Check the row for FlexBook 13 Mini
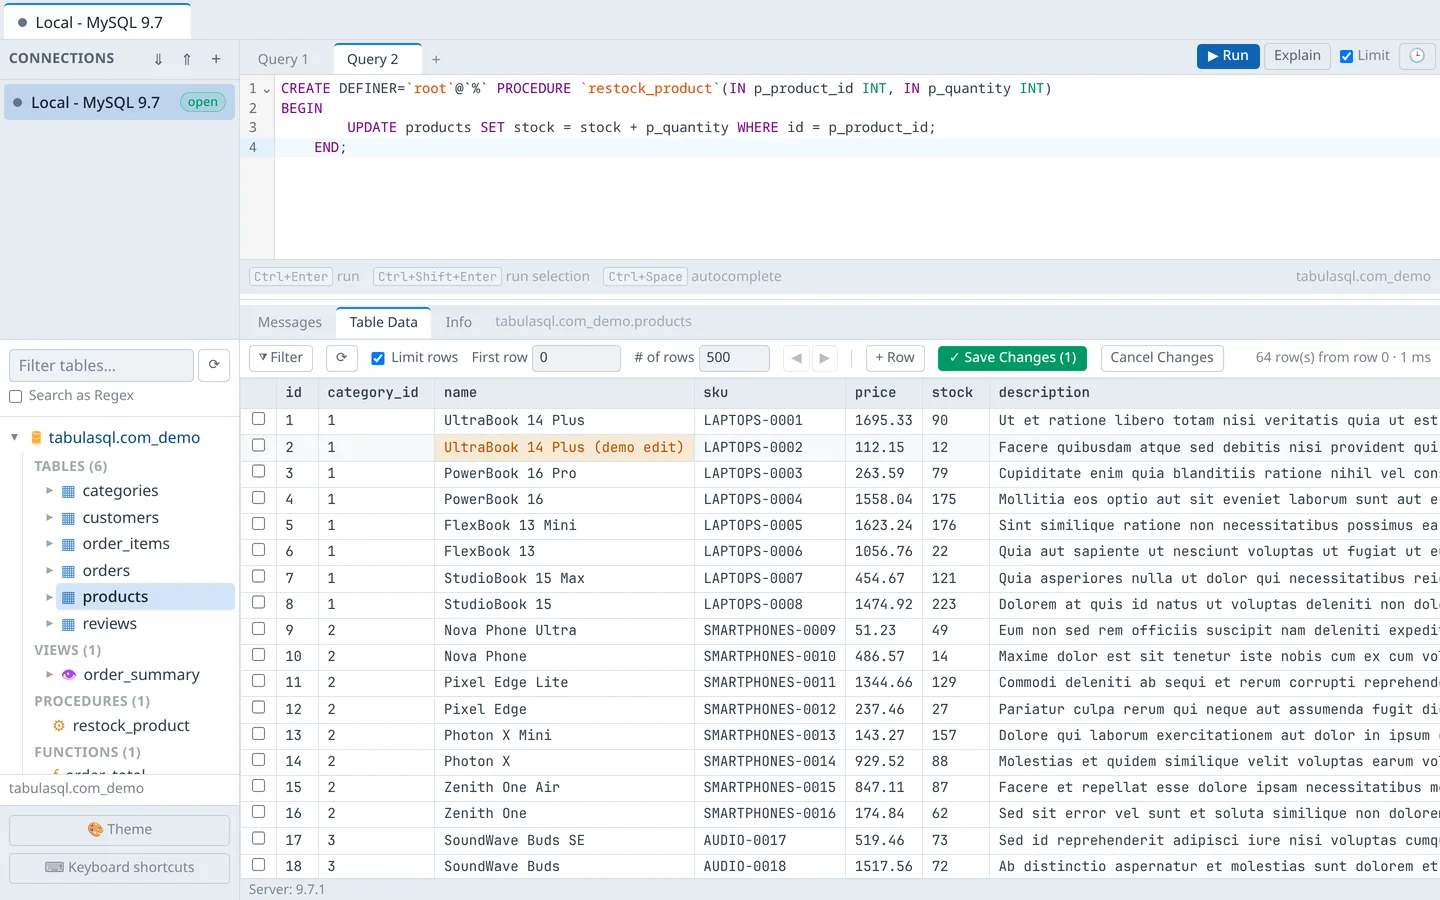This screenshot has width=1440, height=900. [259, 523]
